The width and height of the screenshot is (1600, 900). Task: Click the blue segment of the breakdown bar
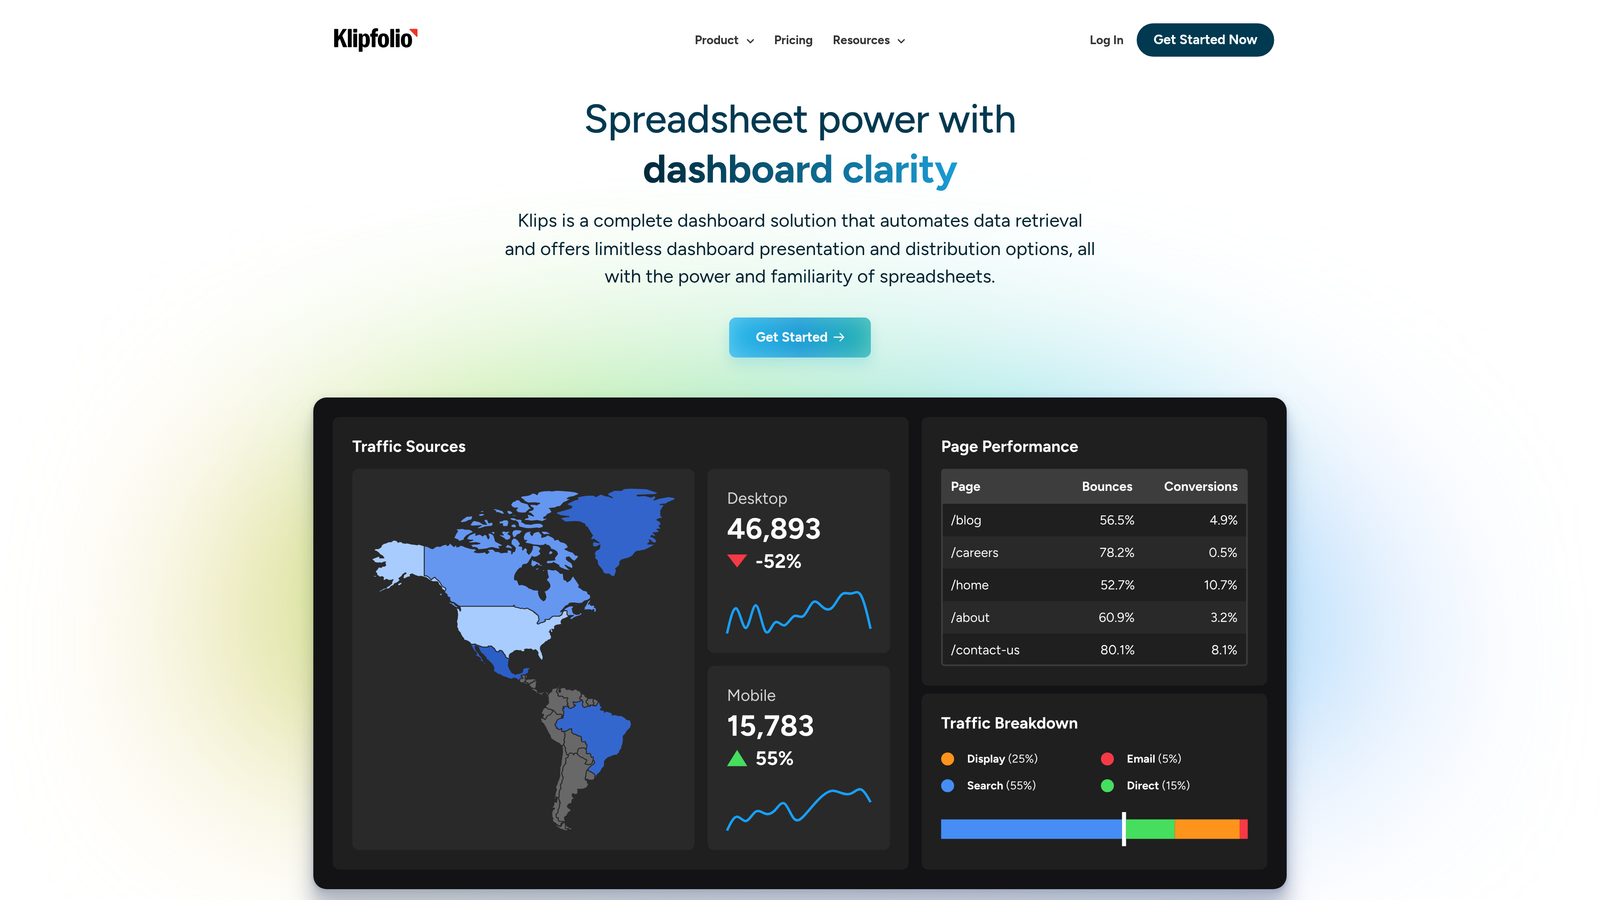point(1031,829)
